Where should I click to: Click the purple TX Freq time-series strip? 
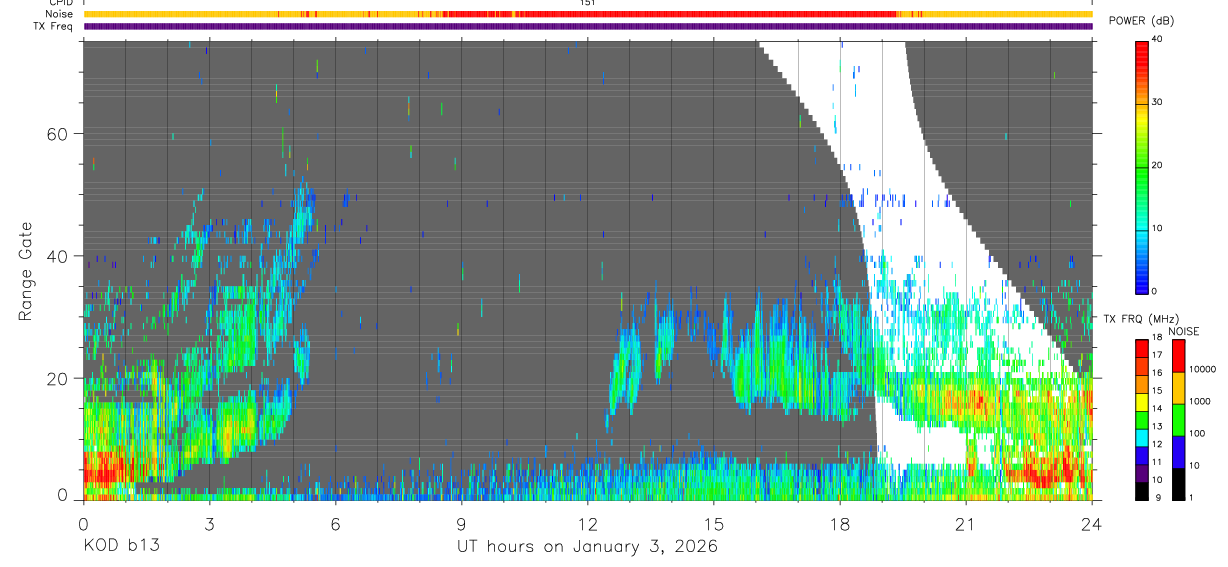pos(588,26)
